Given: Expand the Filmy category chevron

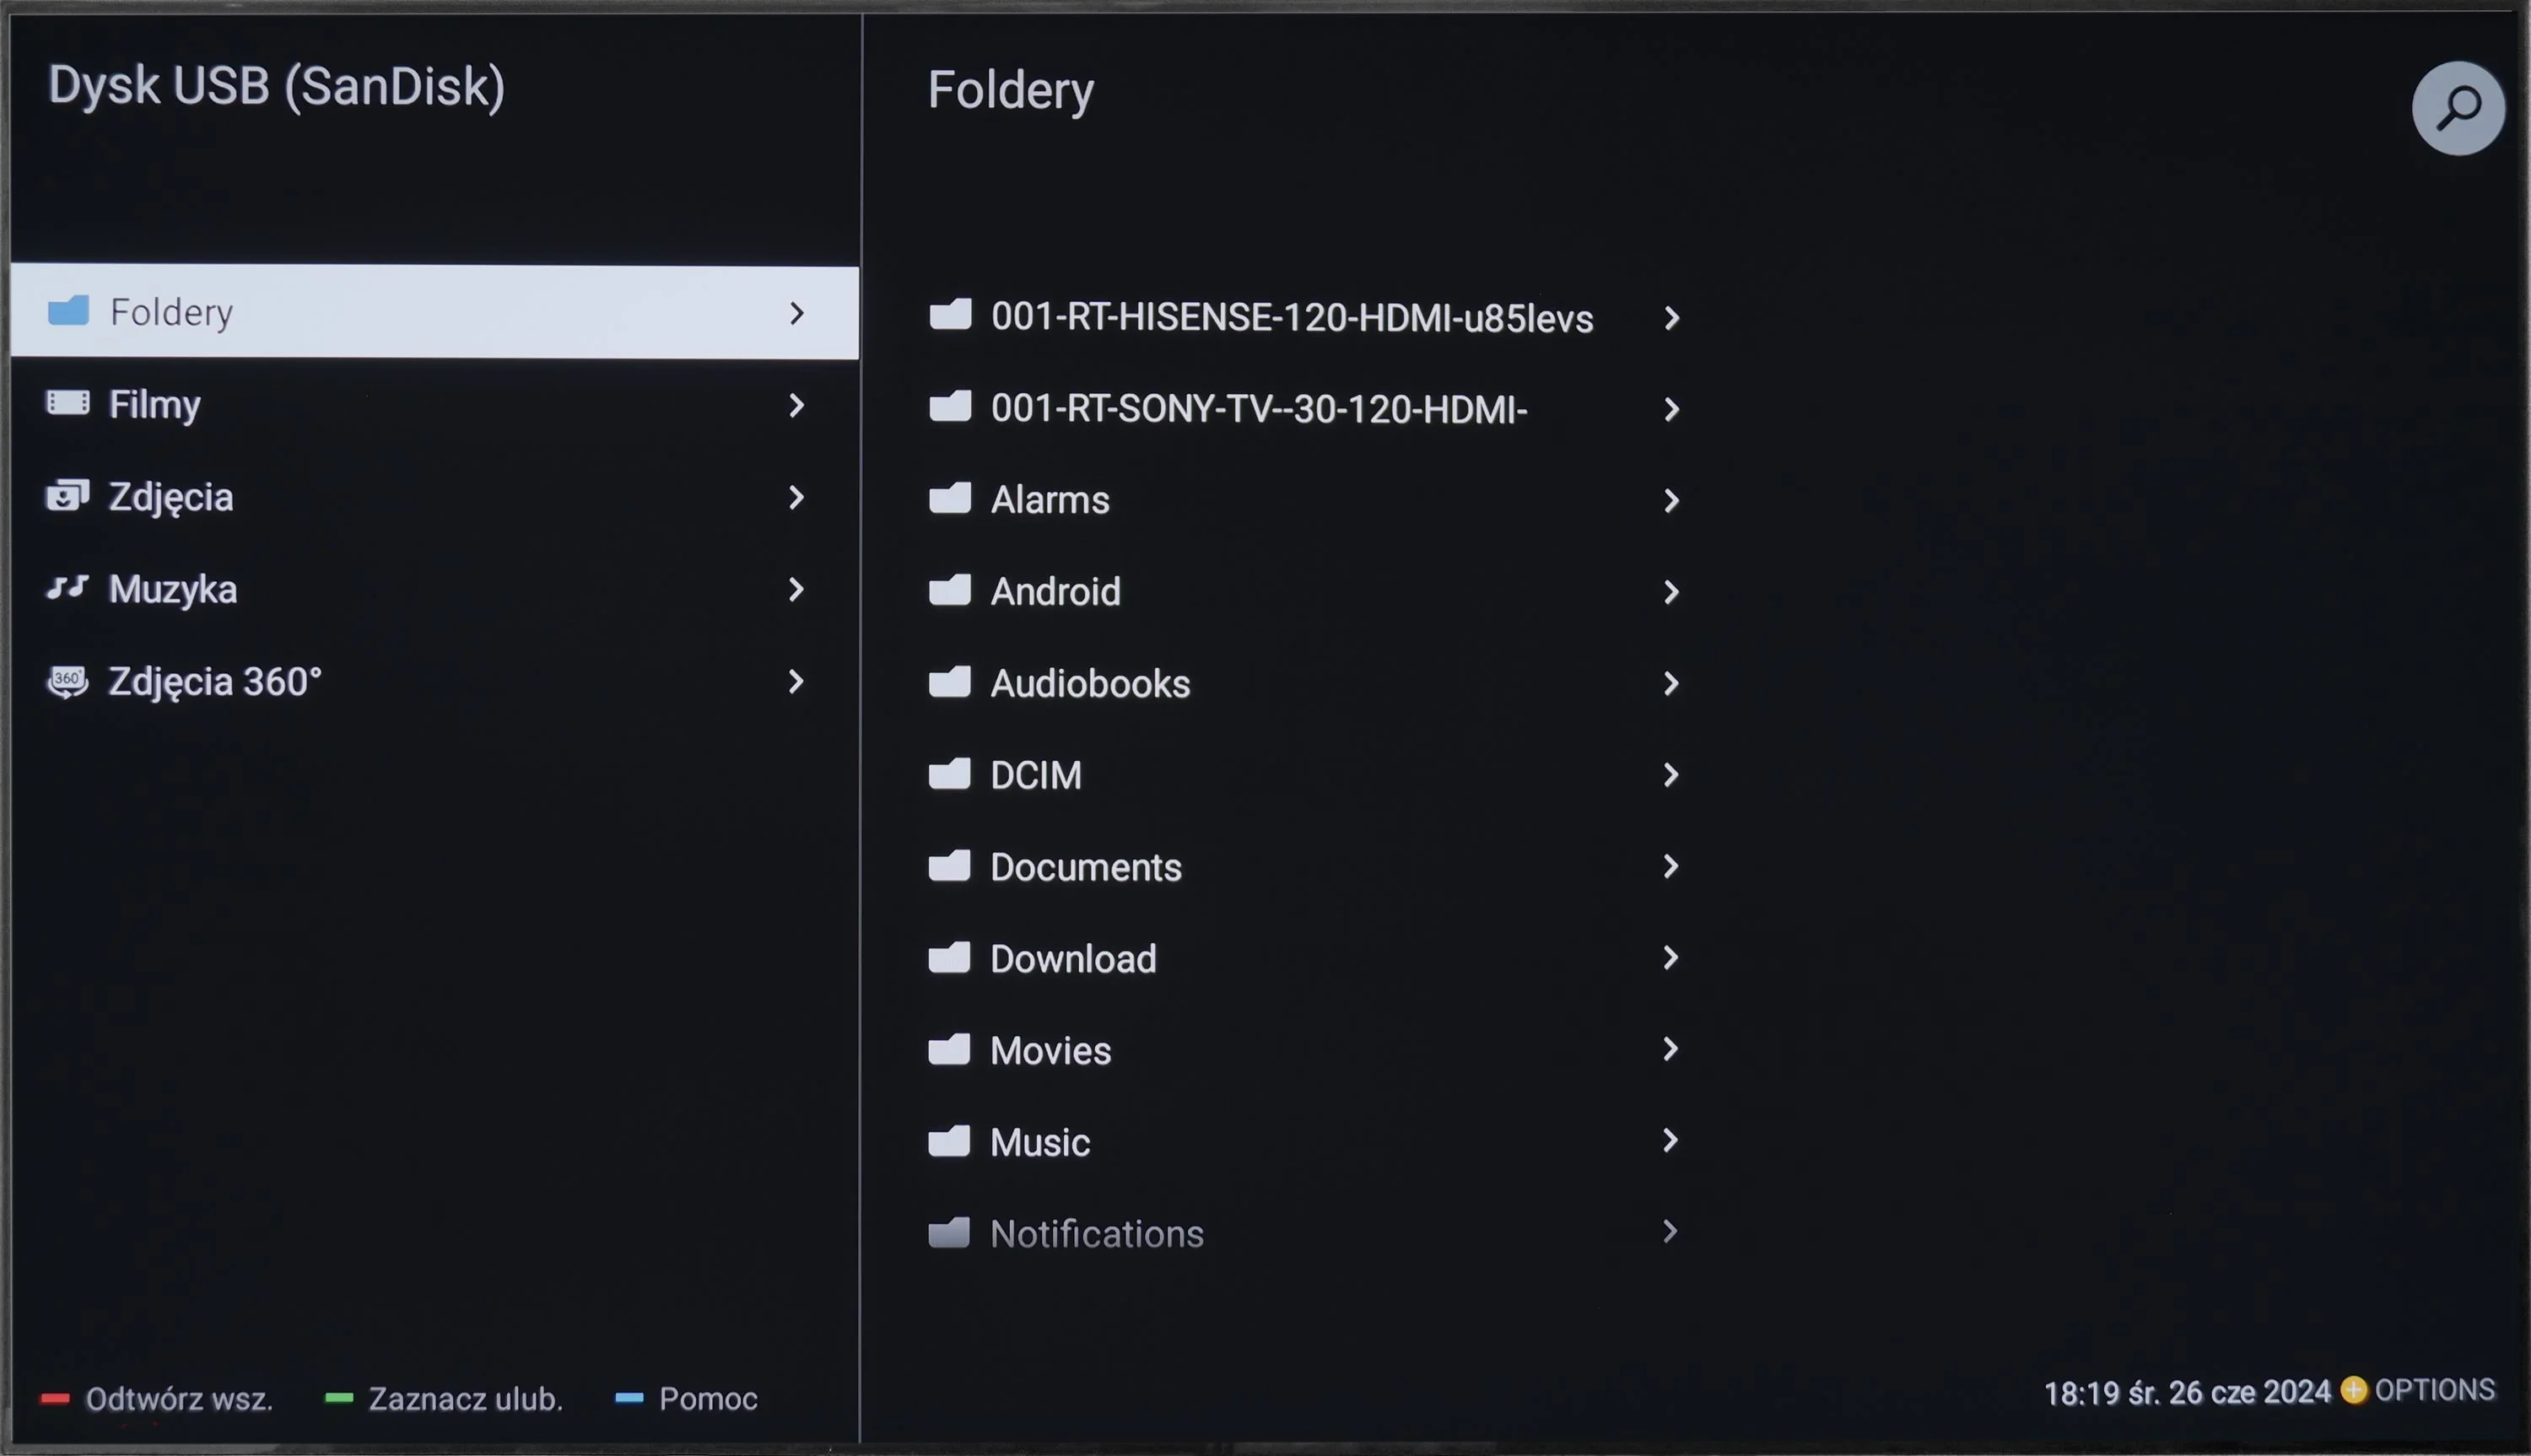Looking at the screenshot, I should pos(796,405).
